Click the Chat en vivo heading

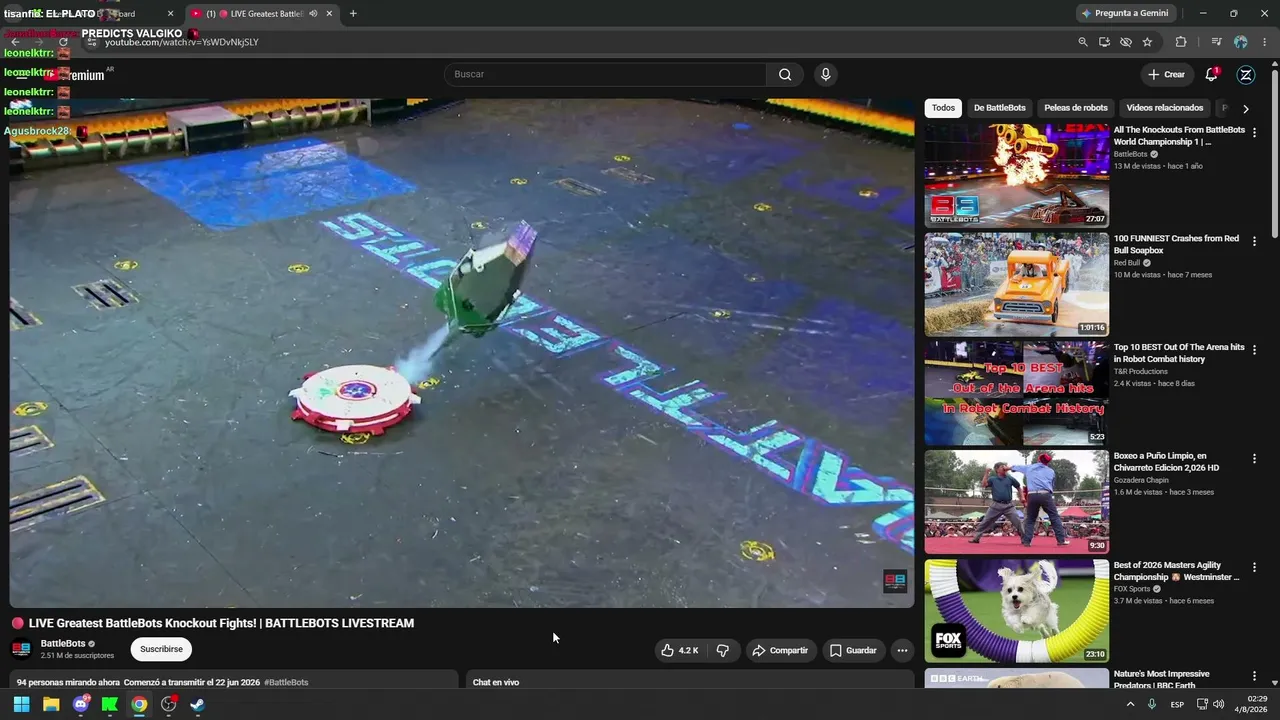click(x=496, y=682)
